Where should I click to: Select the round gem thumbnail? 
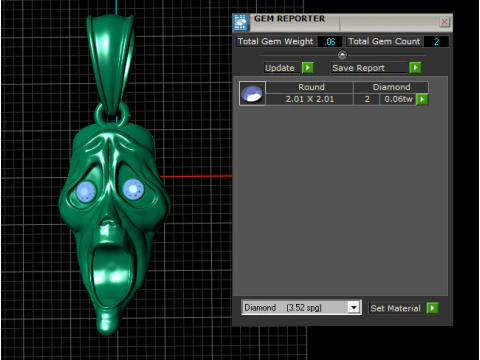click(252, 93)
